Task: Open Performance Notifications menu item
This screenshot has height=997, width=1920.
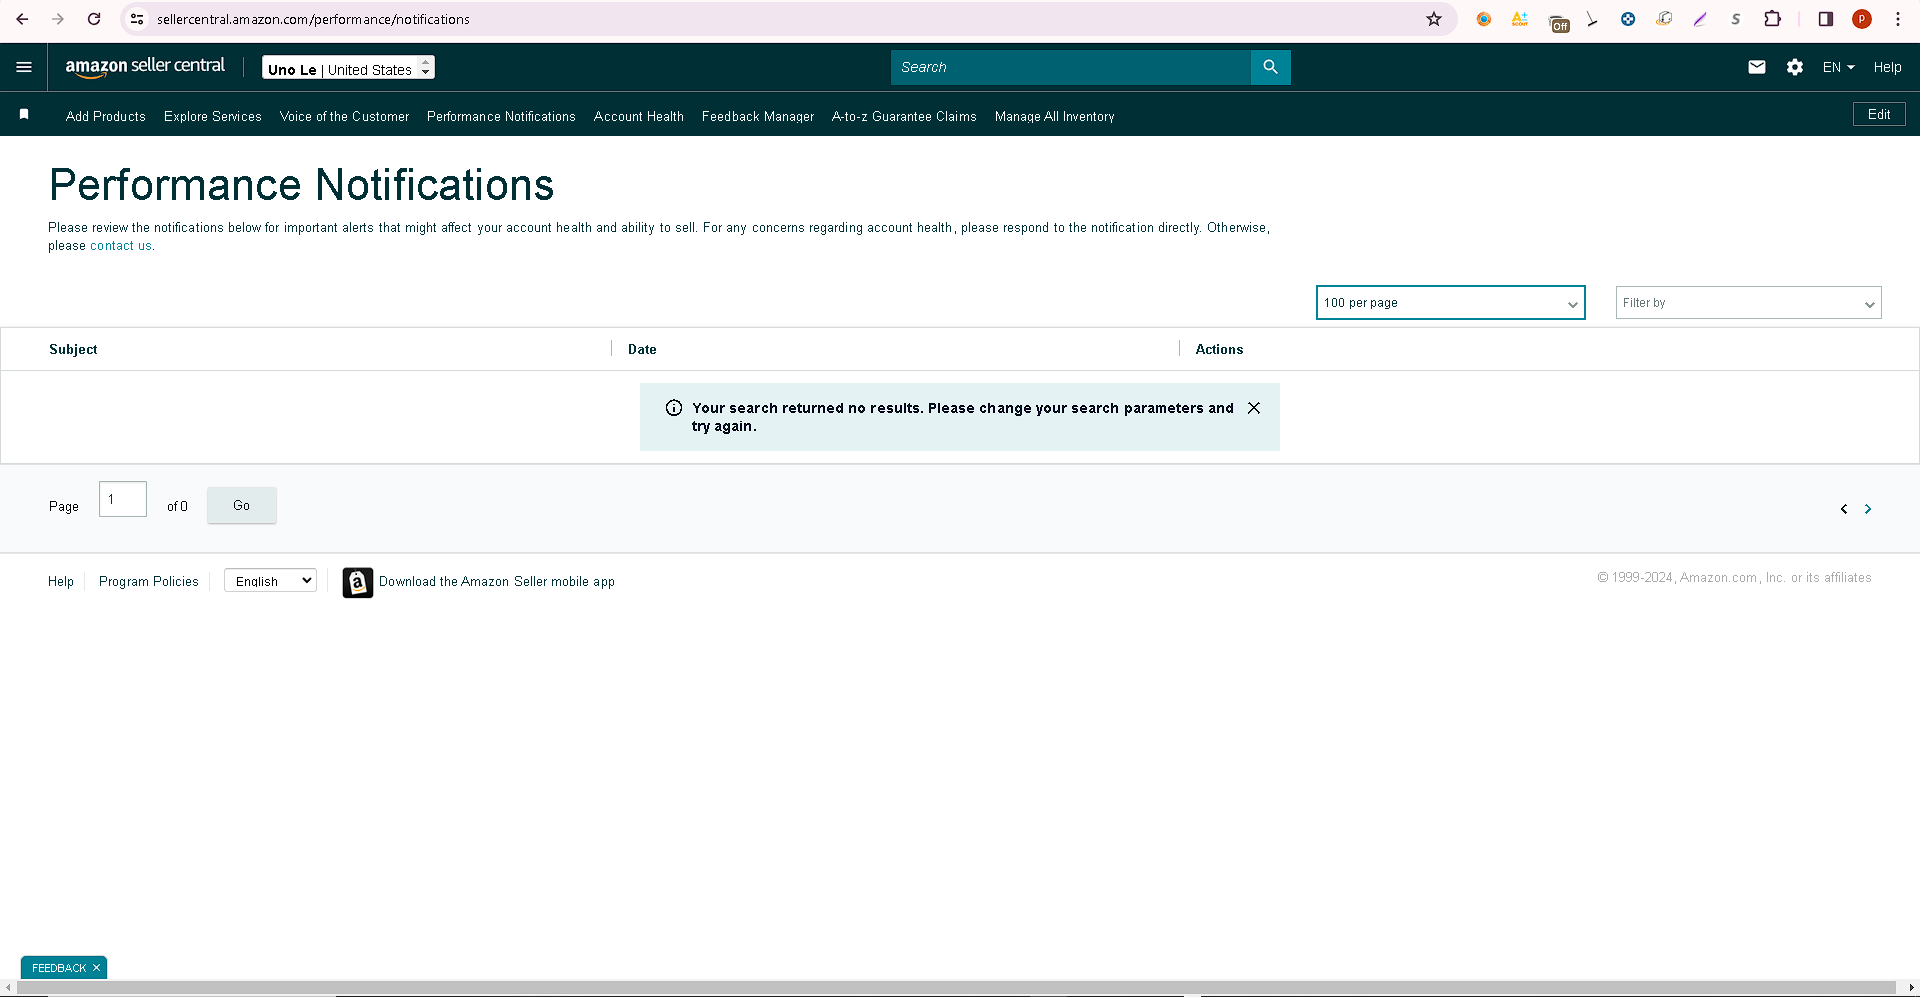Action: click(501, 117)
